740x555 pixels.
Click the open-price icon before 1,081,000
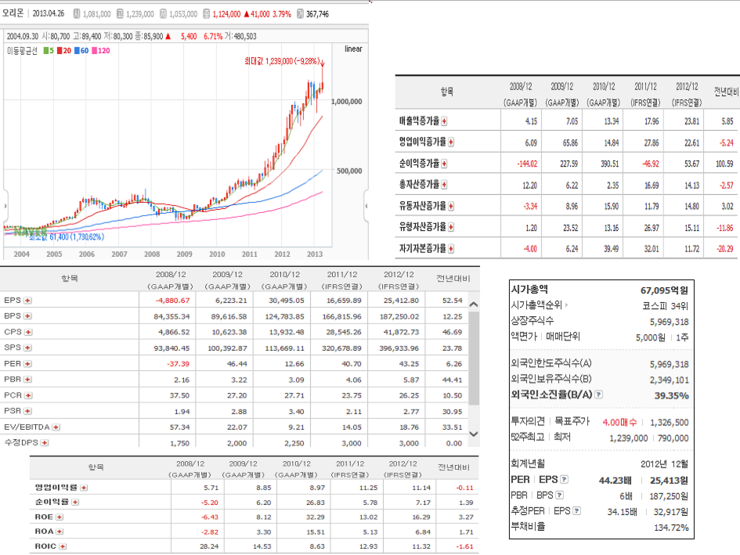(x=76, y=14)
